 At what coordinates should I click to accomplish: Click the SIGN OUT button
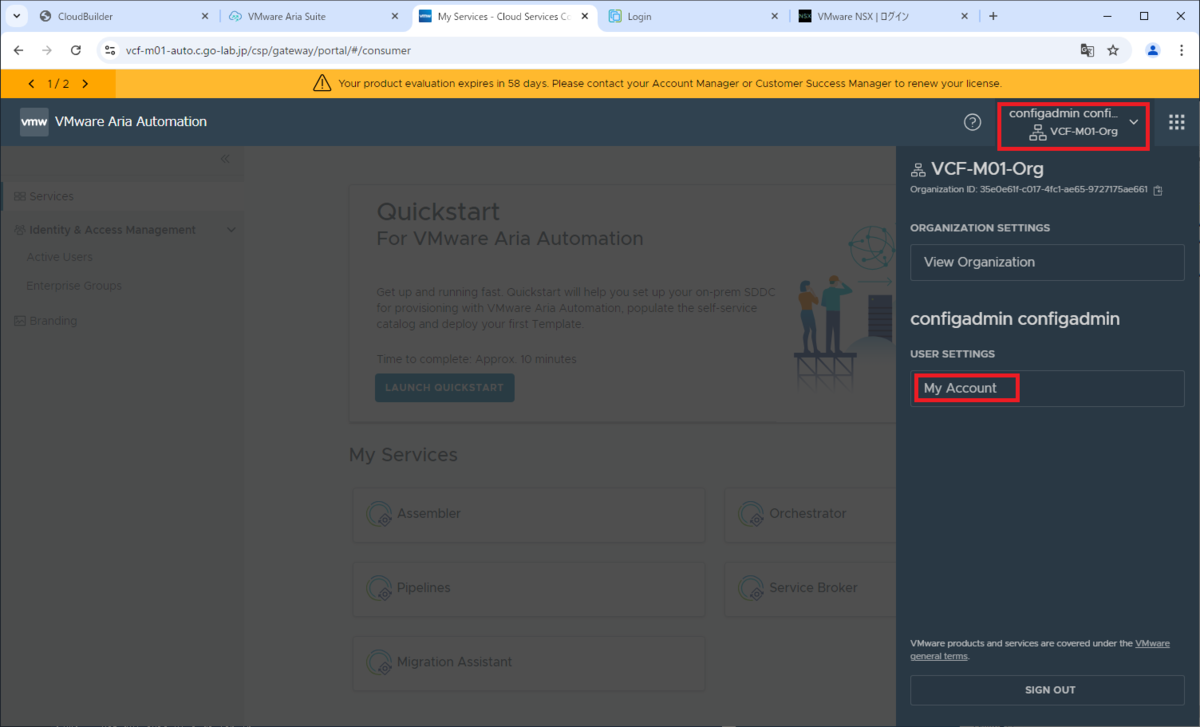tap(1047, 690)
